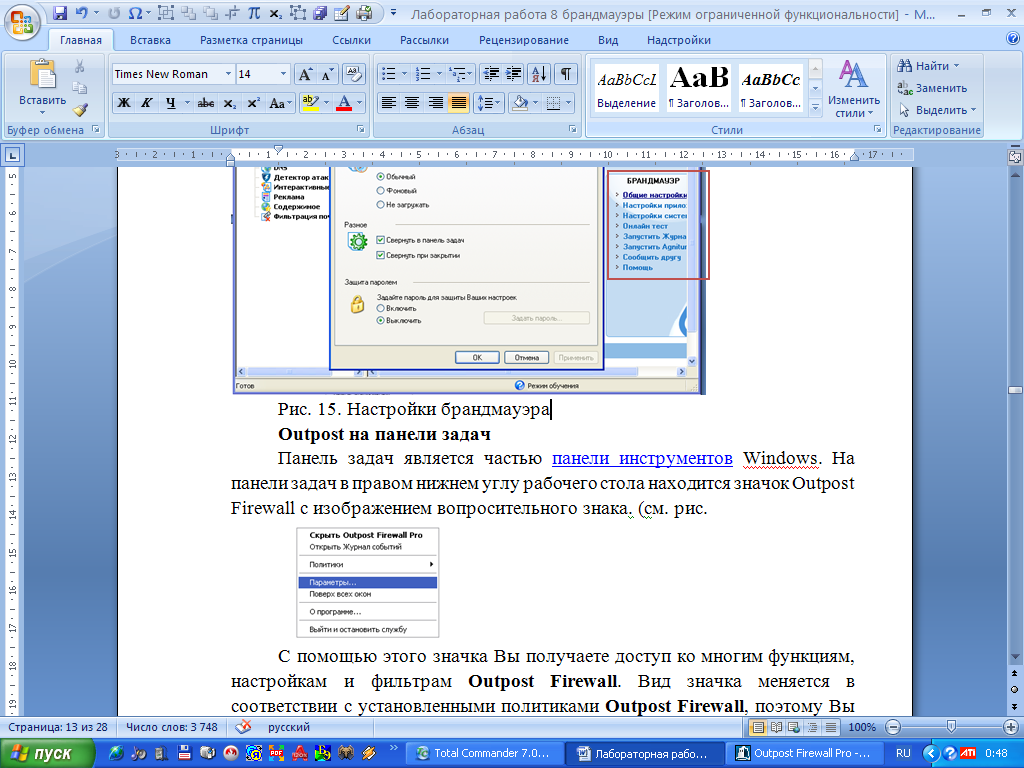1024x768 pixels.
Task: Switch to the Вставка tab
Action: [x=150, y=40]
